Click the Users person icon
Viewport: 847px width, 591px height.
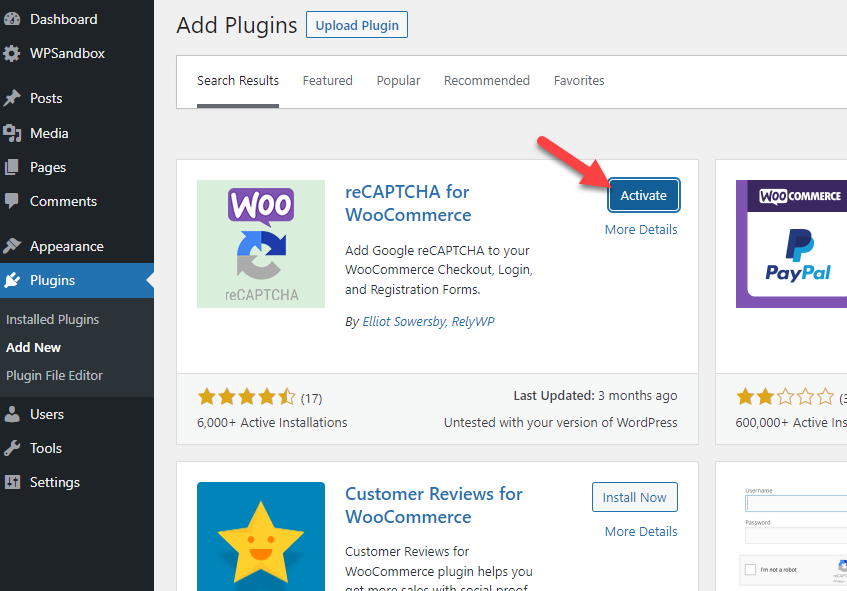click(12, 414)
